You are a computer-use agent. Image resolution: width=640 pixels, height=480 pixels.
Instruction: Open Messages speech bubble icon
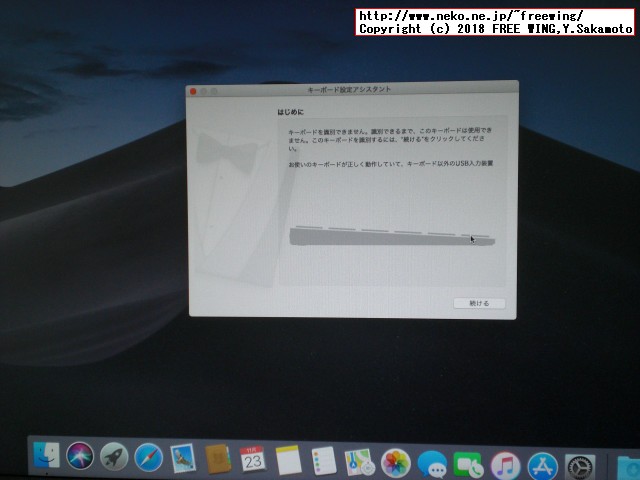(432, 465)
